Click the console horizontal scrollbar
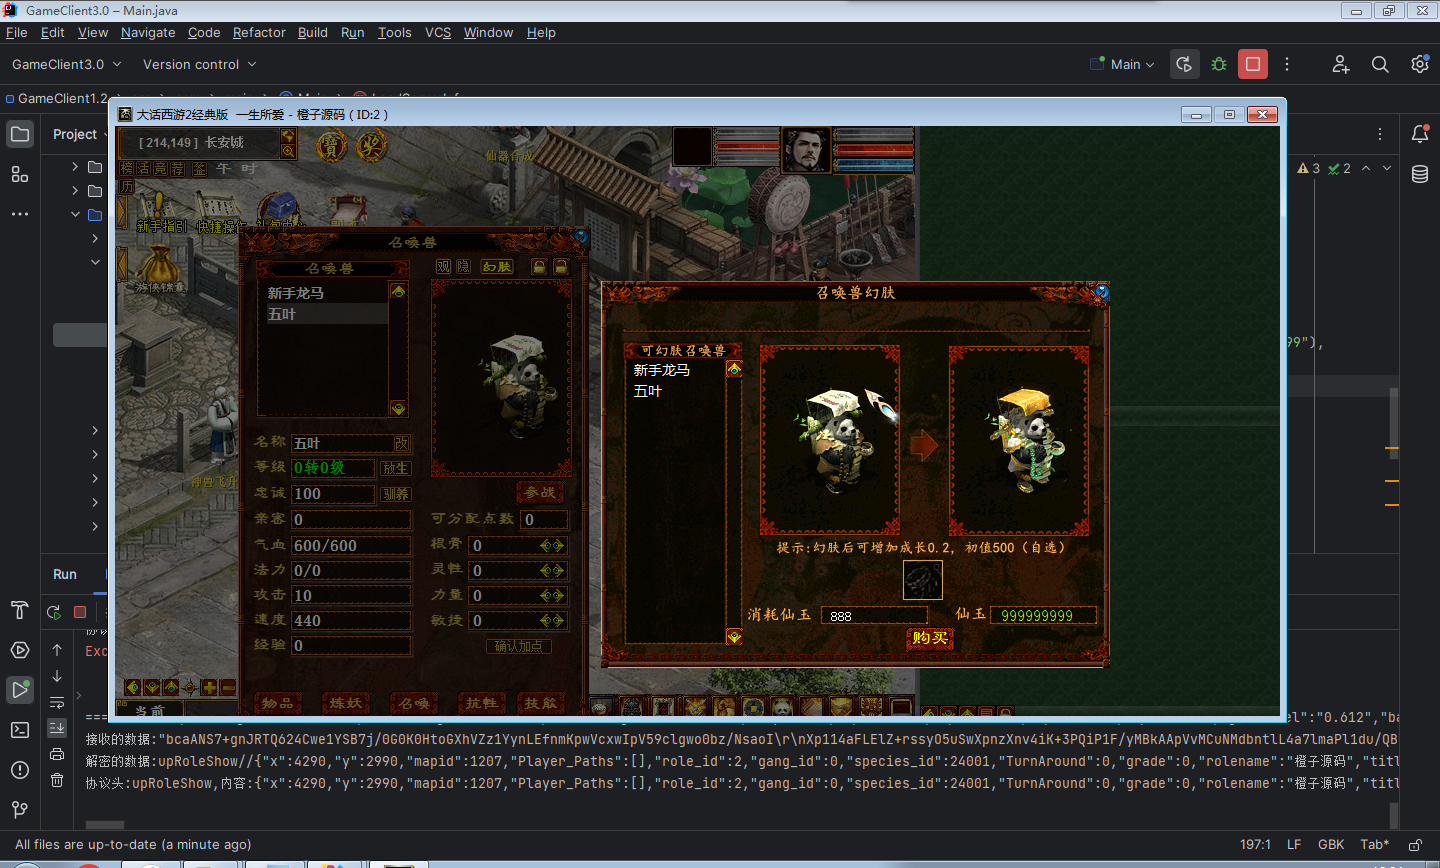This screenshot has width=1440, height=868. [105, 825]
